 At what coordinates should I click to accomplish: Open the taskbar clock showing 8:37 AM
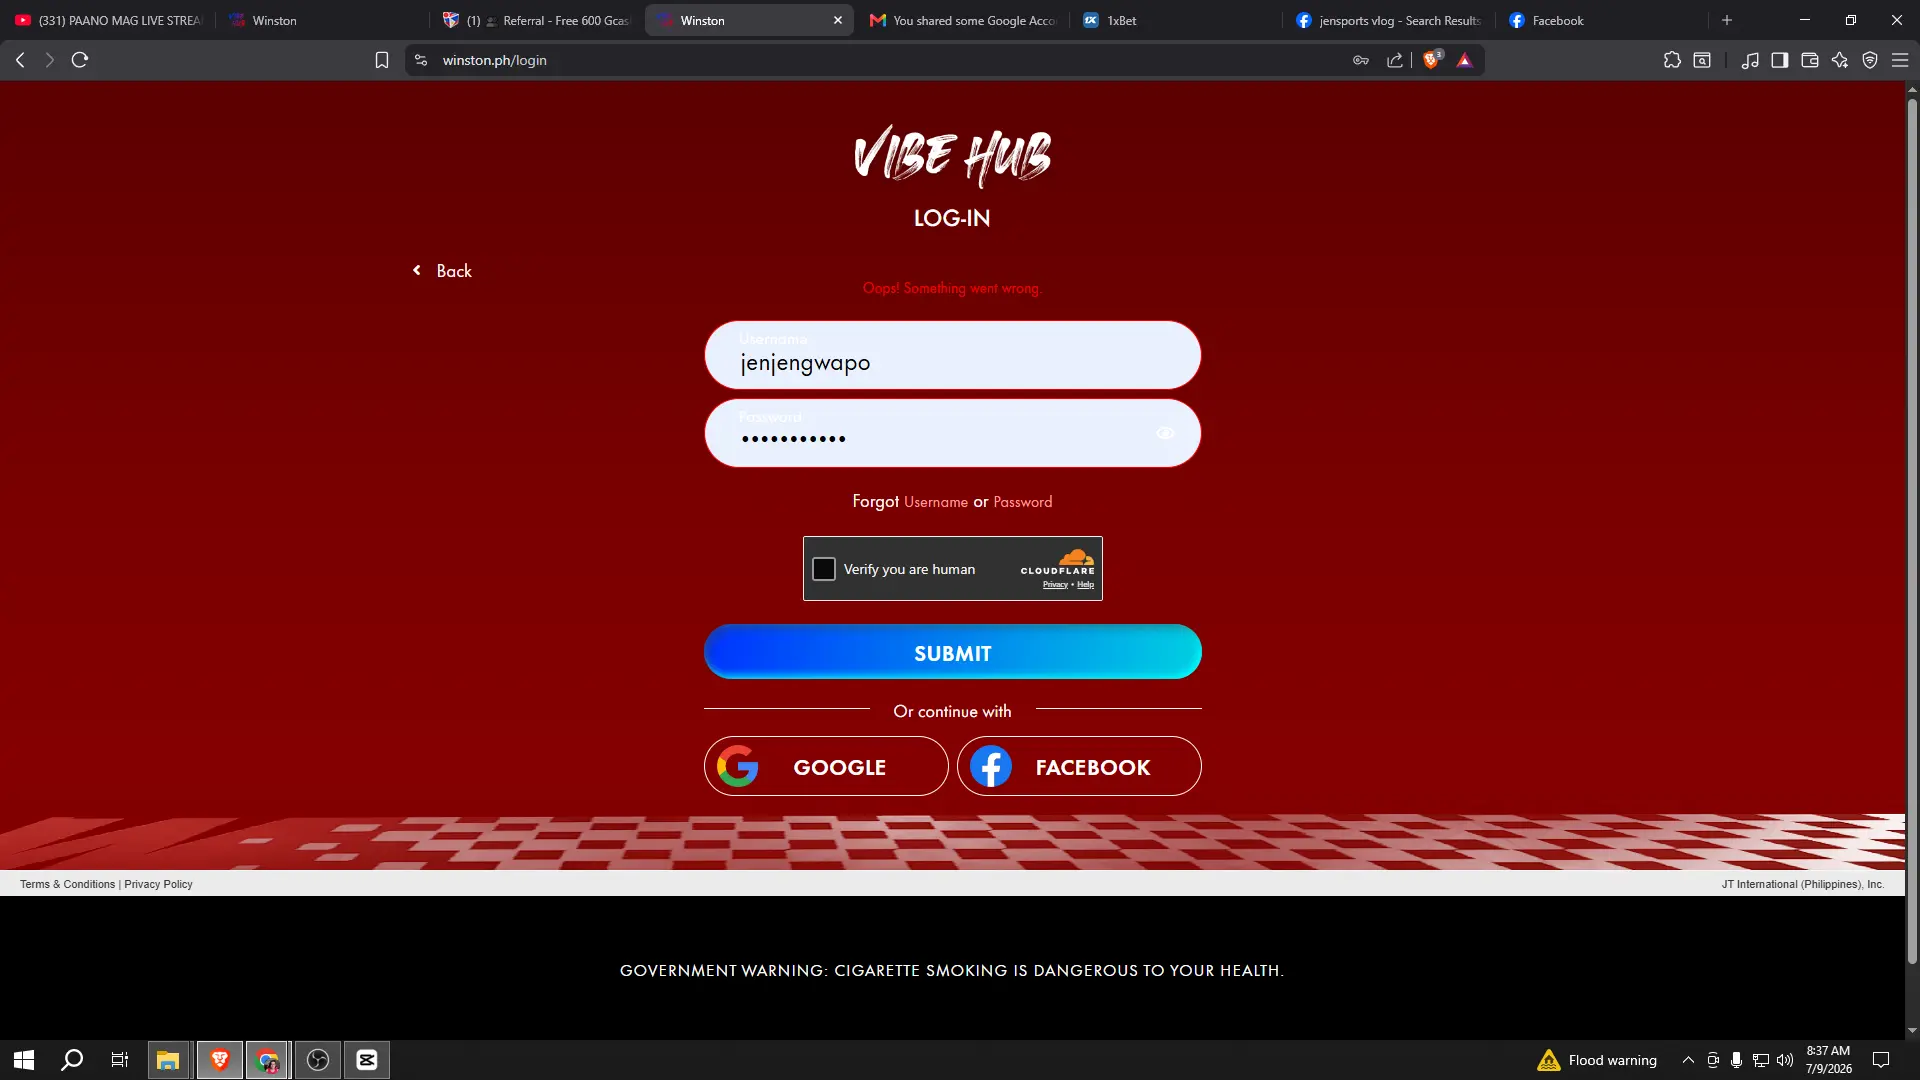(x=1828, y=1060)
